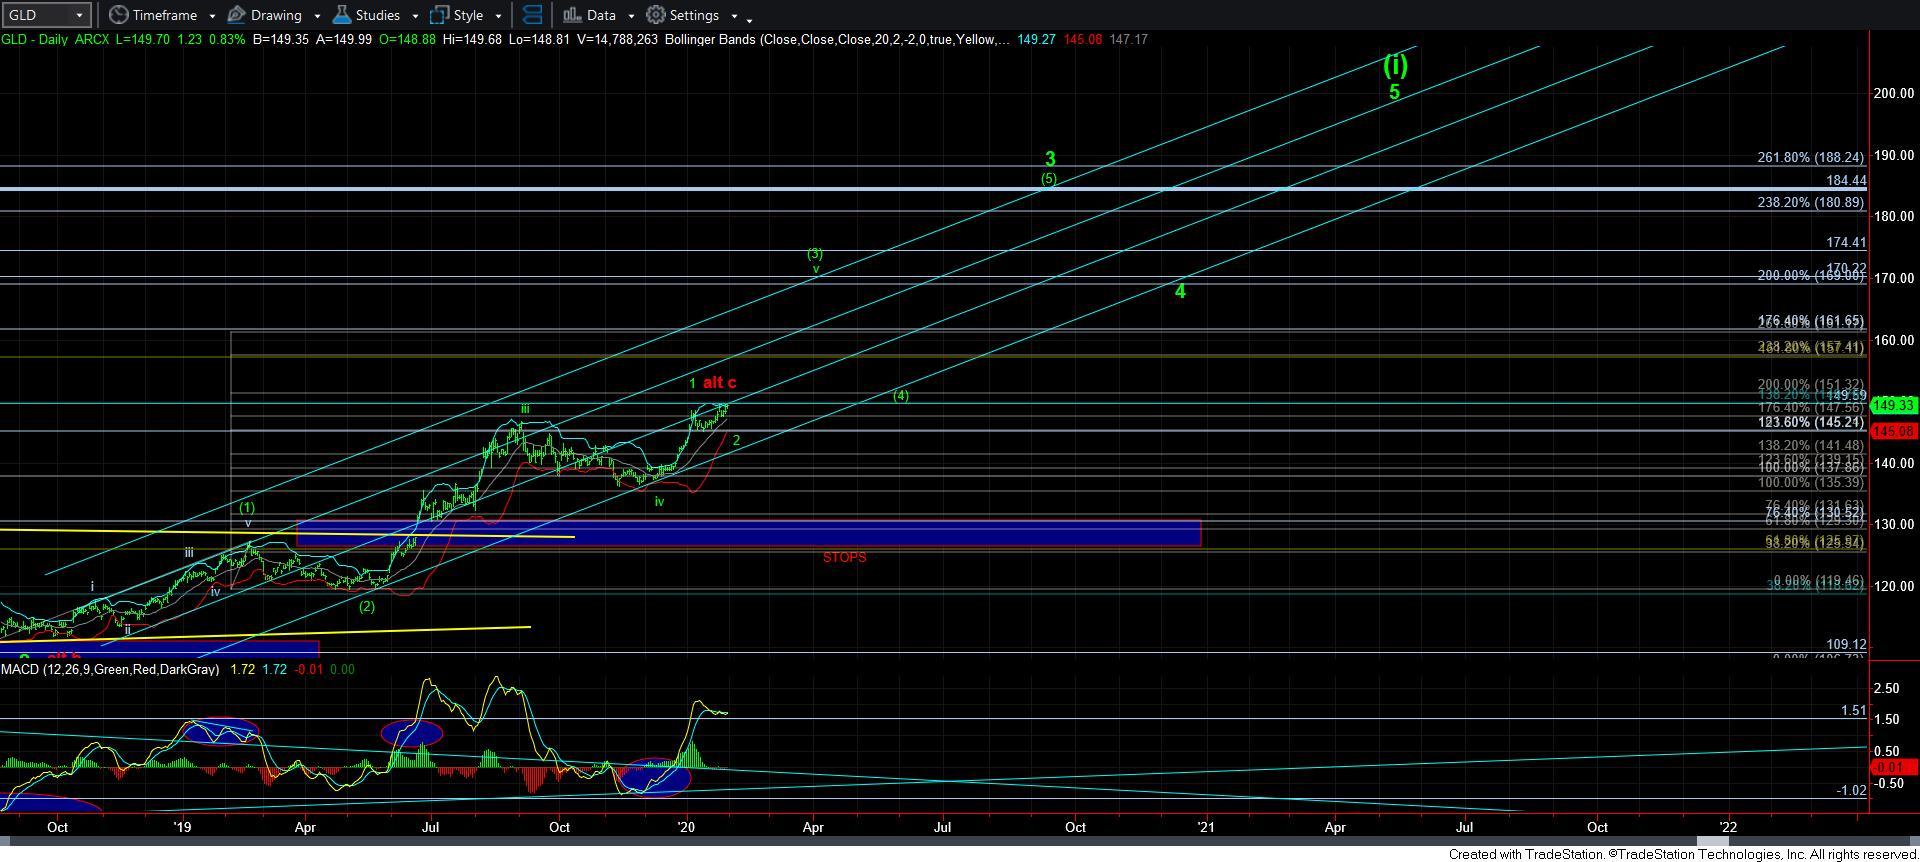
Task: Click the blue window-linking icon
Action: coord(533,15)
